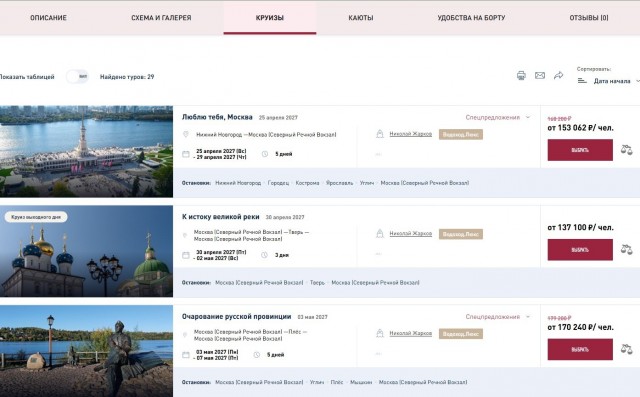Open Николай Жарков link in Очарование русской провинции

coord(410,333)
